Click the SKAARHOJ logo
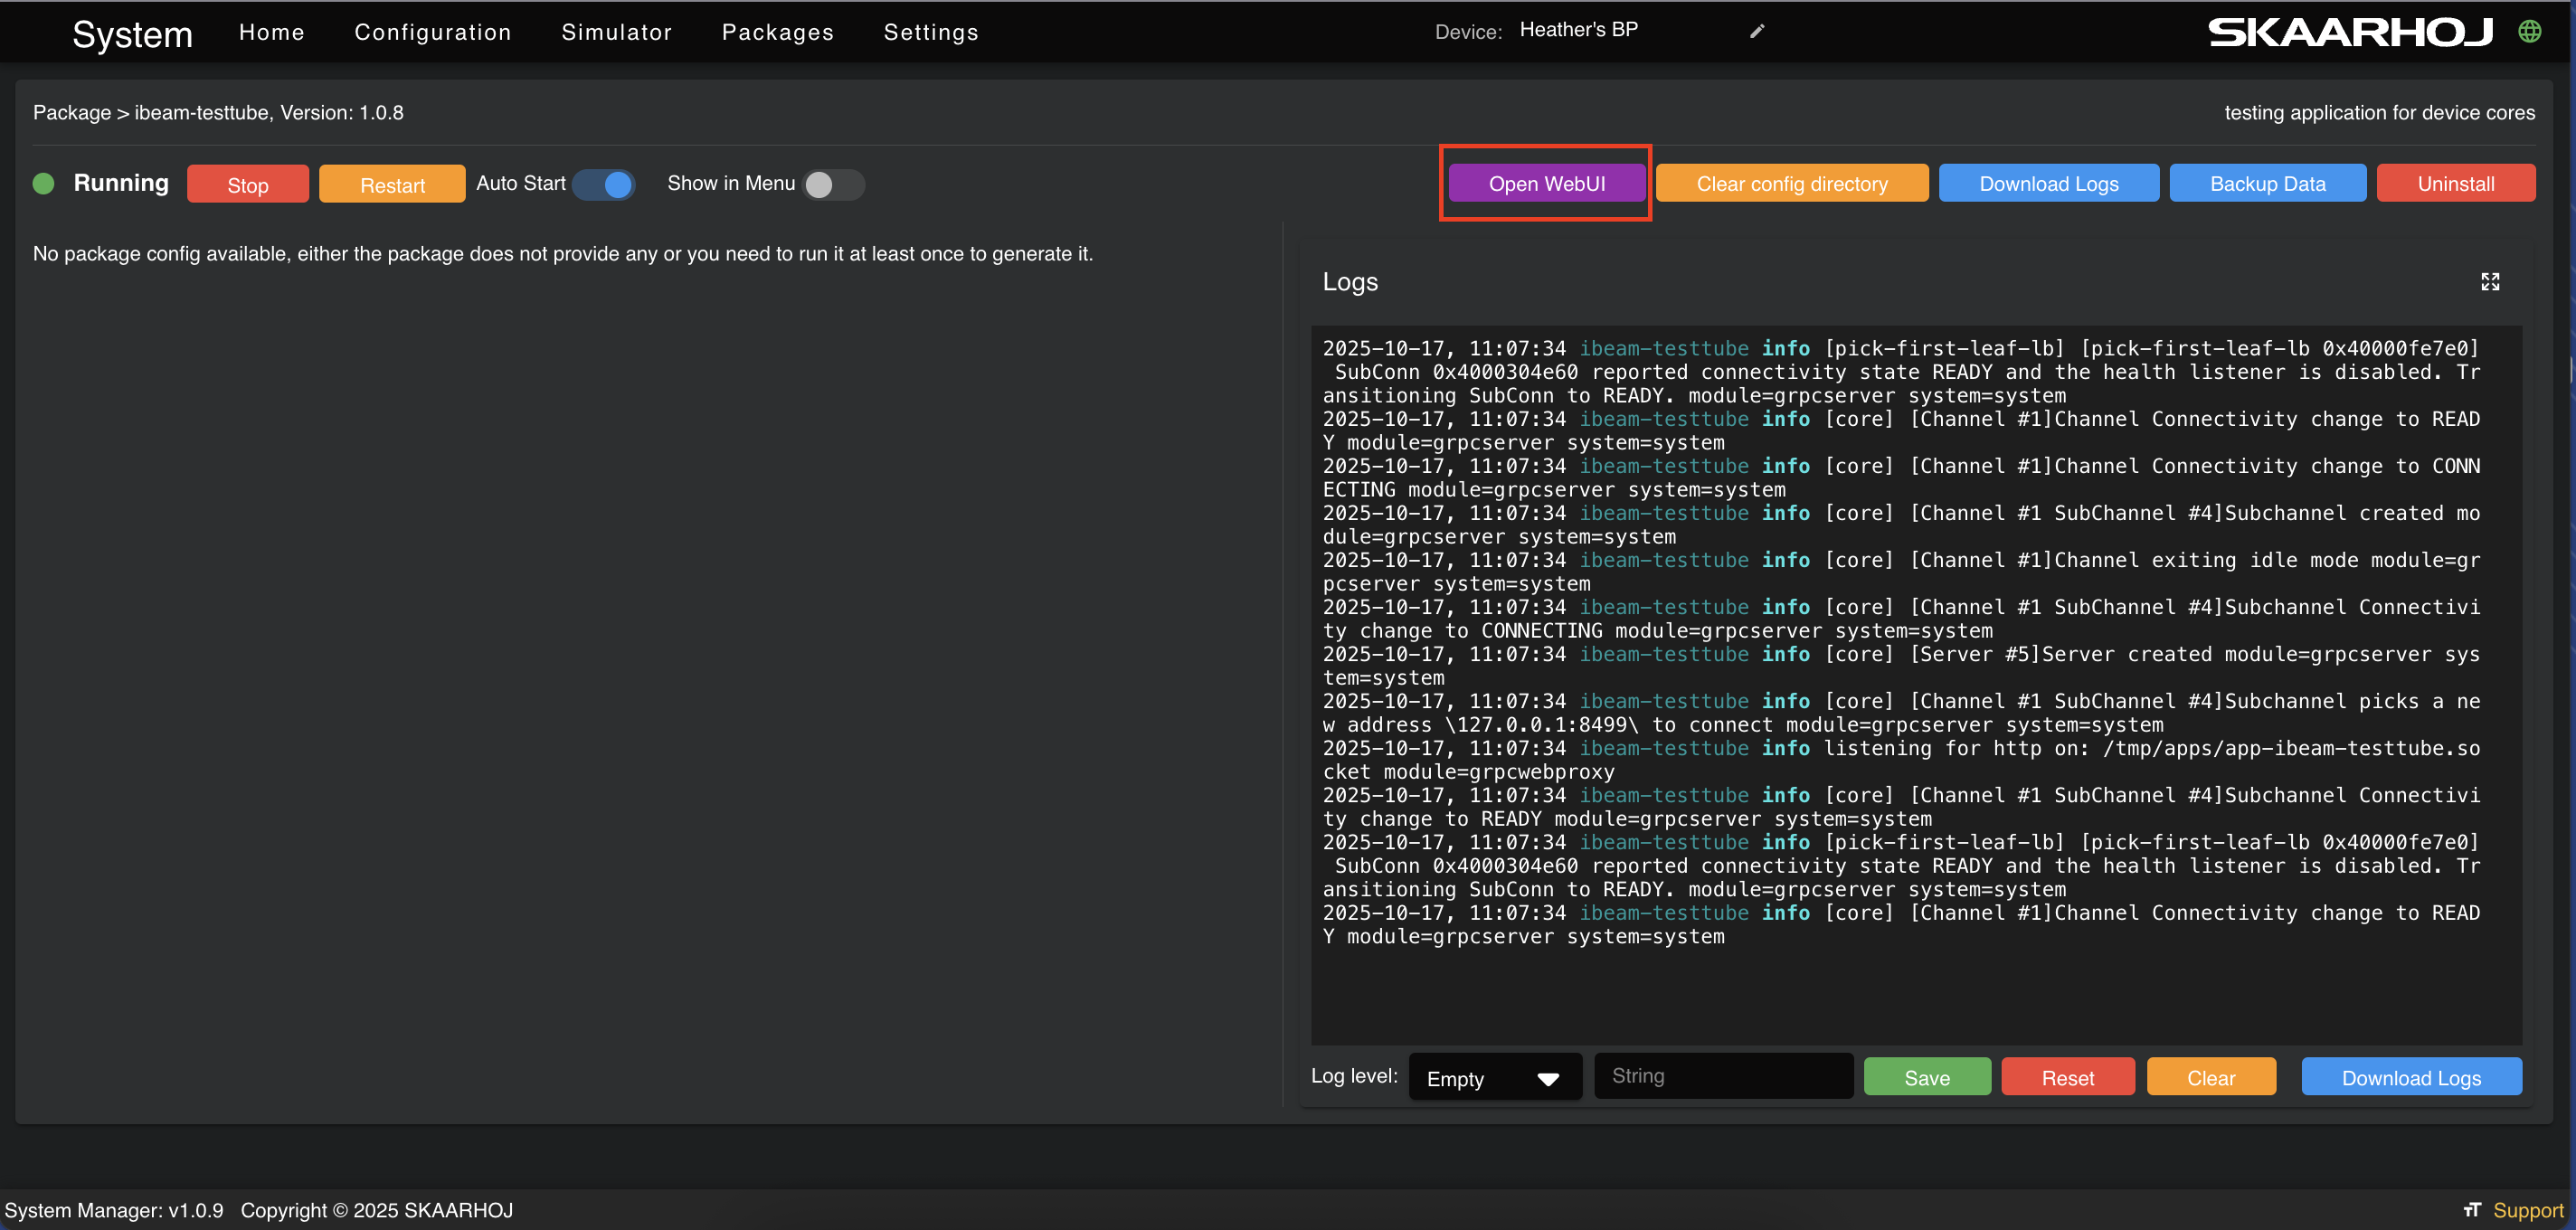This screenshot has height=1230, width=2576. click(2350, 32)
